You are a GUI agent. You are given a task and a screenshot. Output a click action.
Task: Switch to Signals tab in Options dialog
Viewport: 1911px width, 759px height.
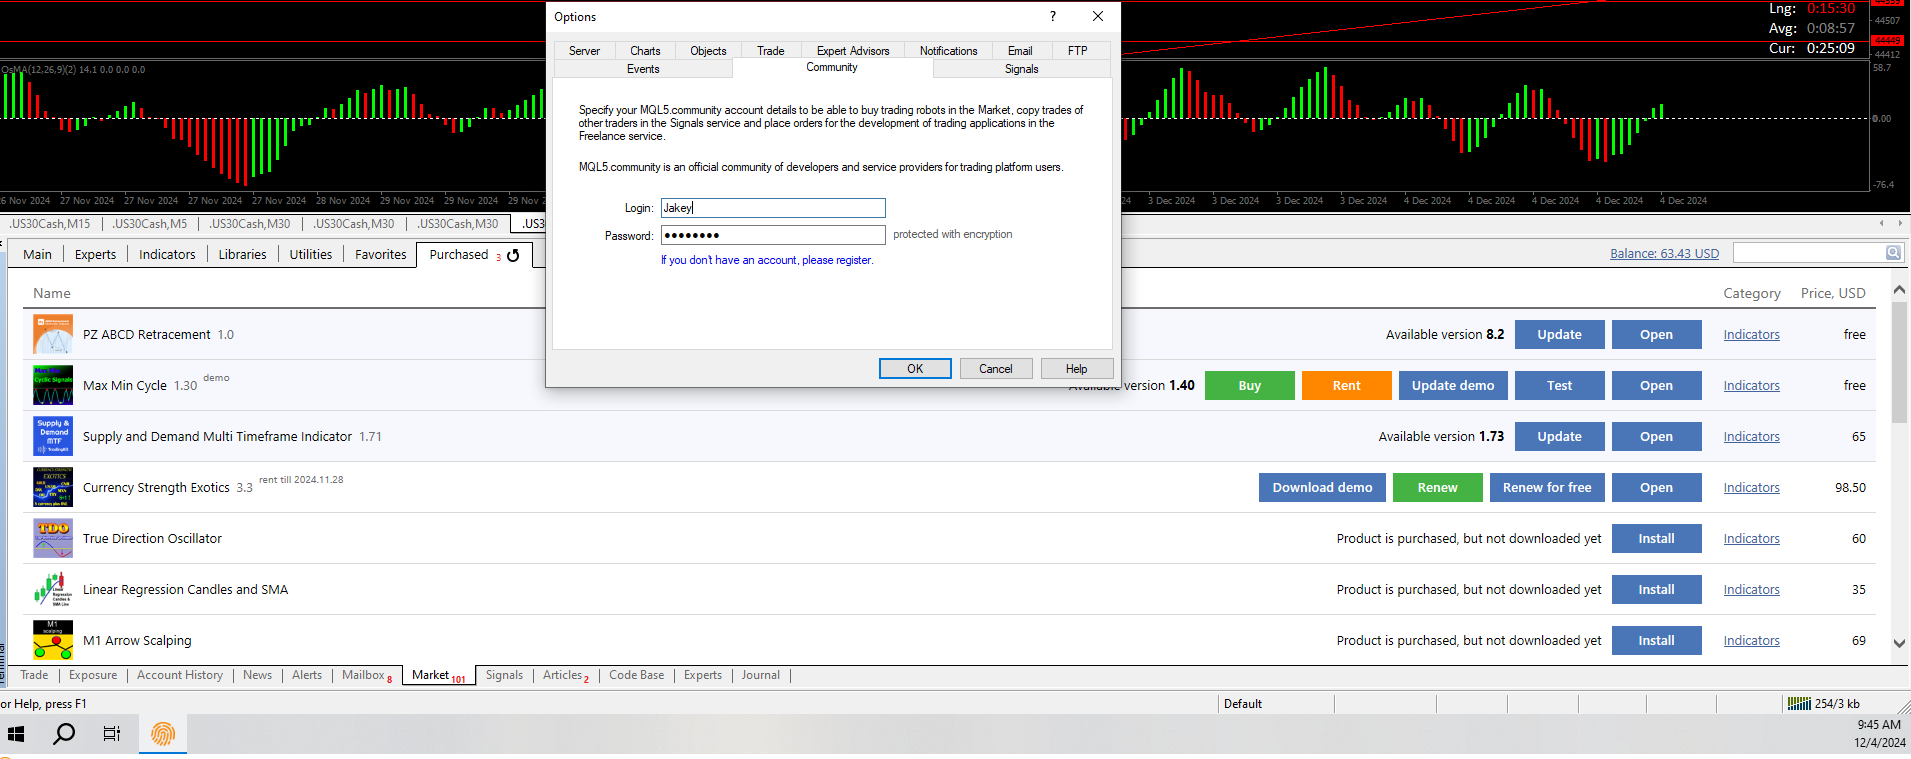pyautogui.click(x=1021, y=69)
